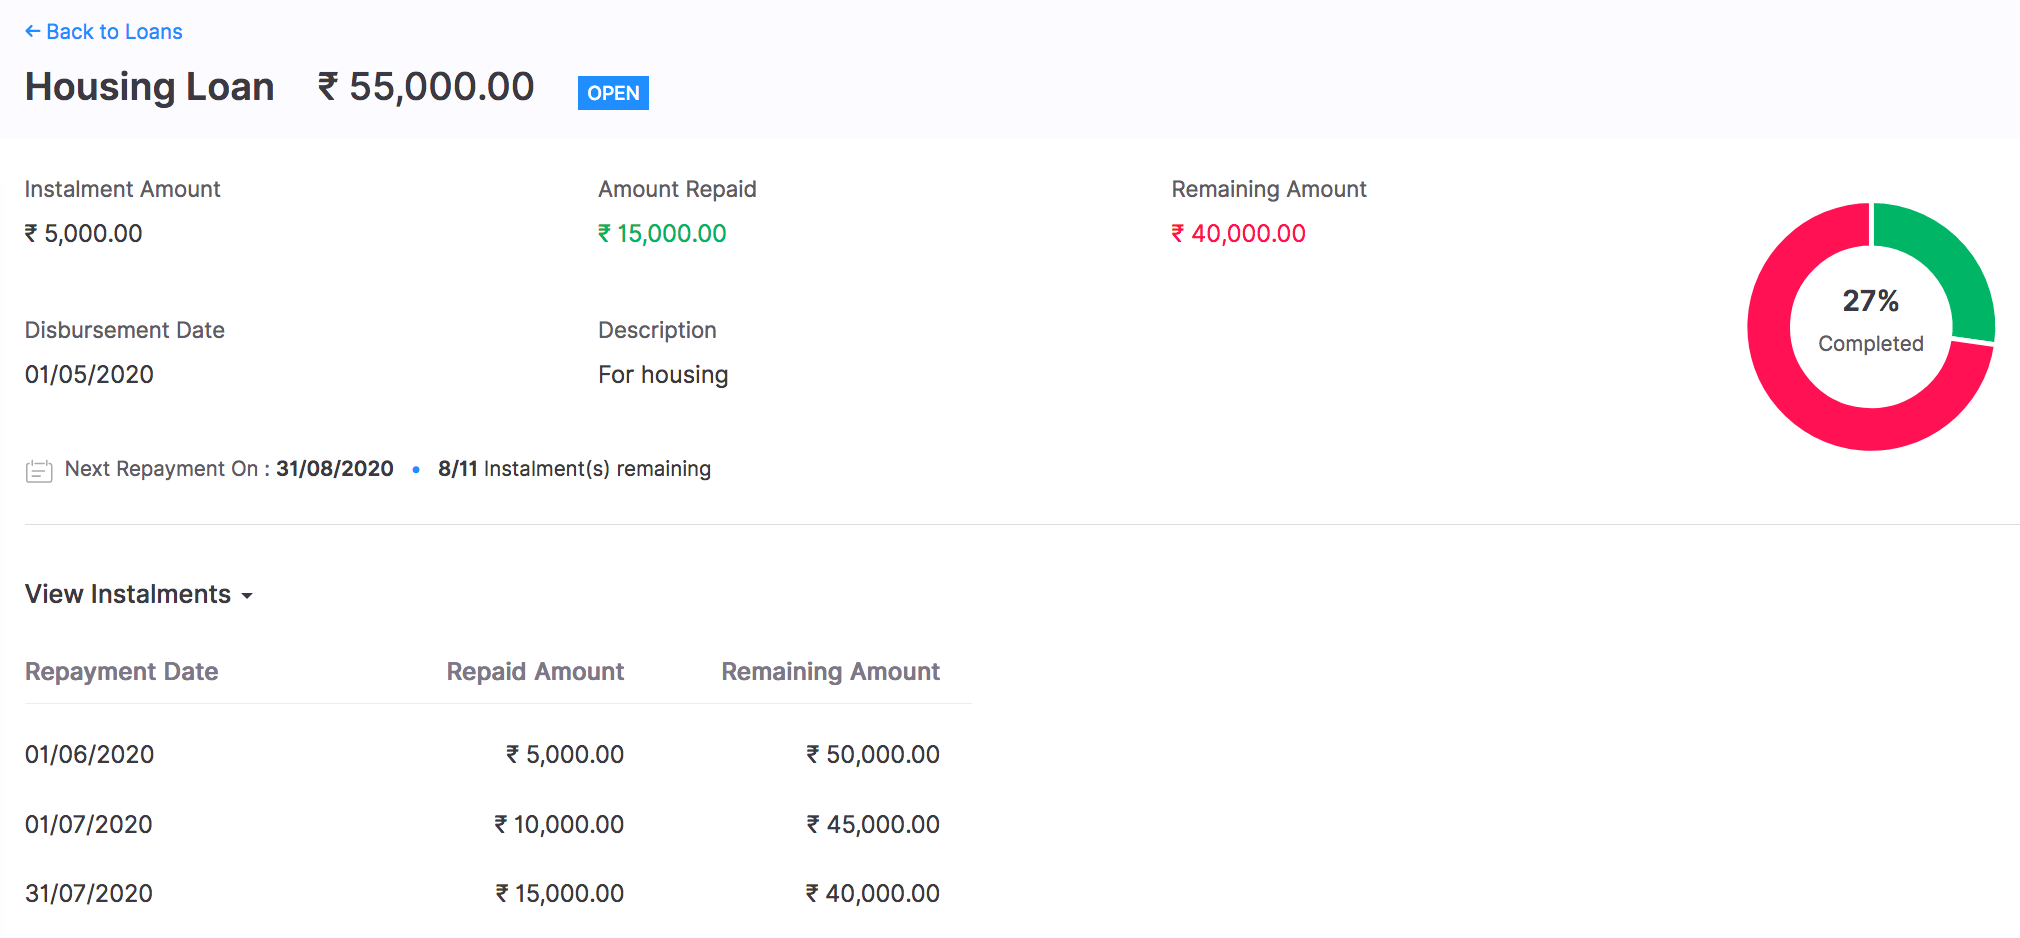The height and width of the screenshot is (938, 2020).
Task: Select the Repayment Date column header
Action: (121, 671)
